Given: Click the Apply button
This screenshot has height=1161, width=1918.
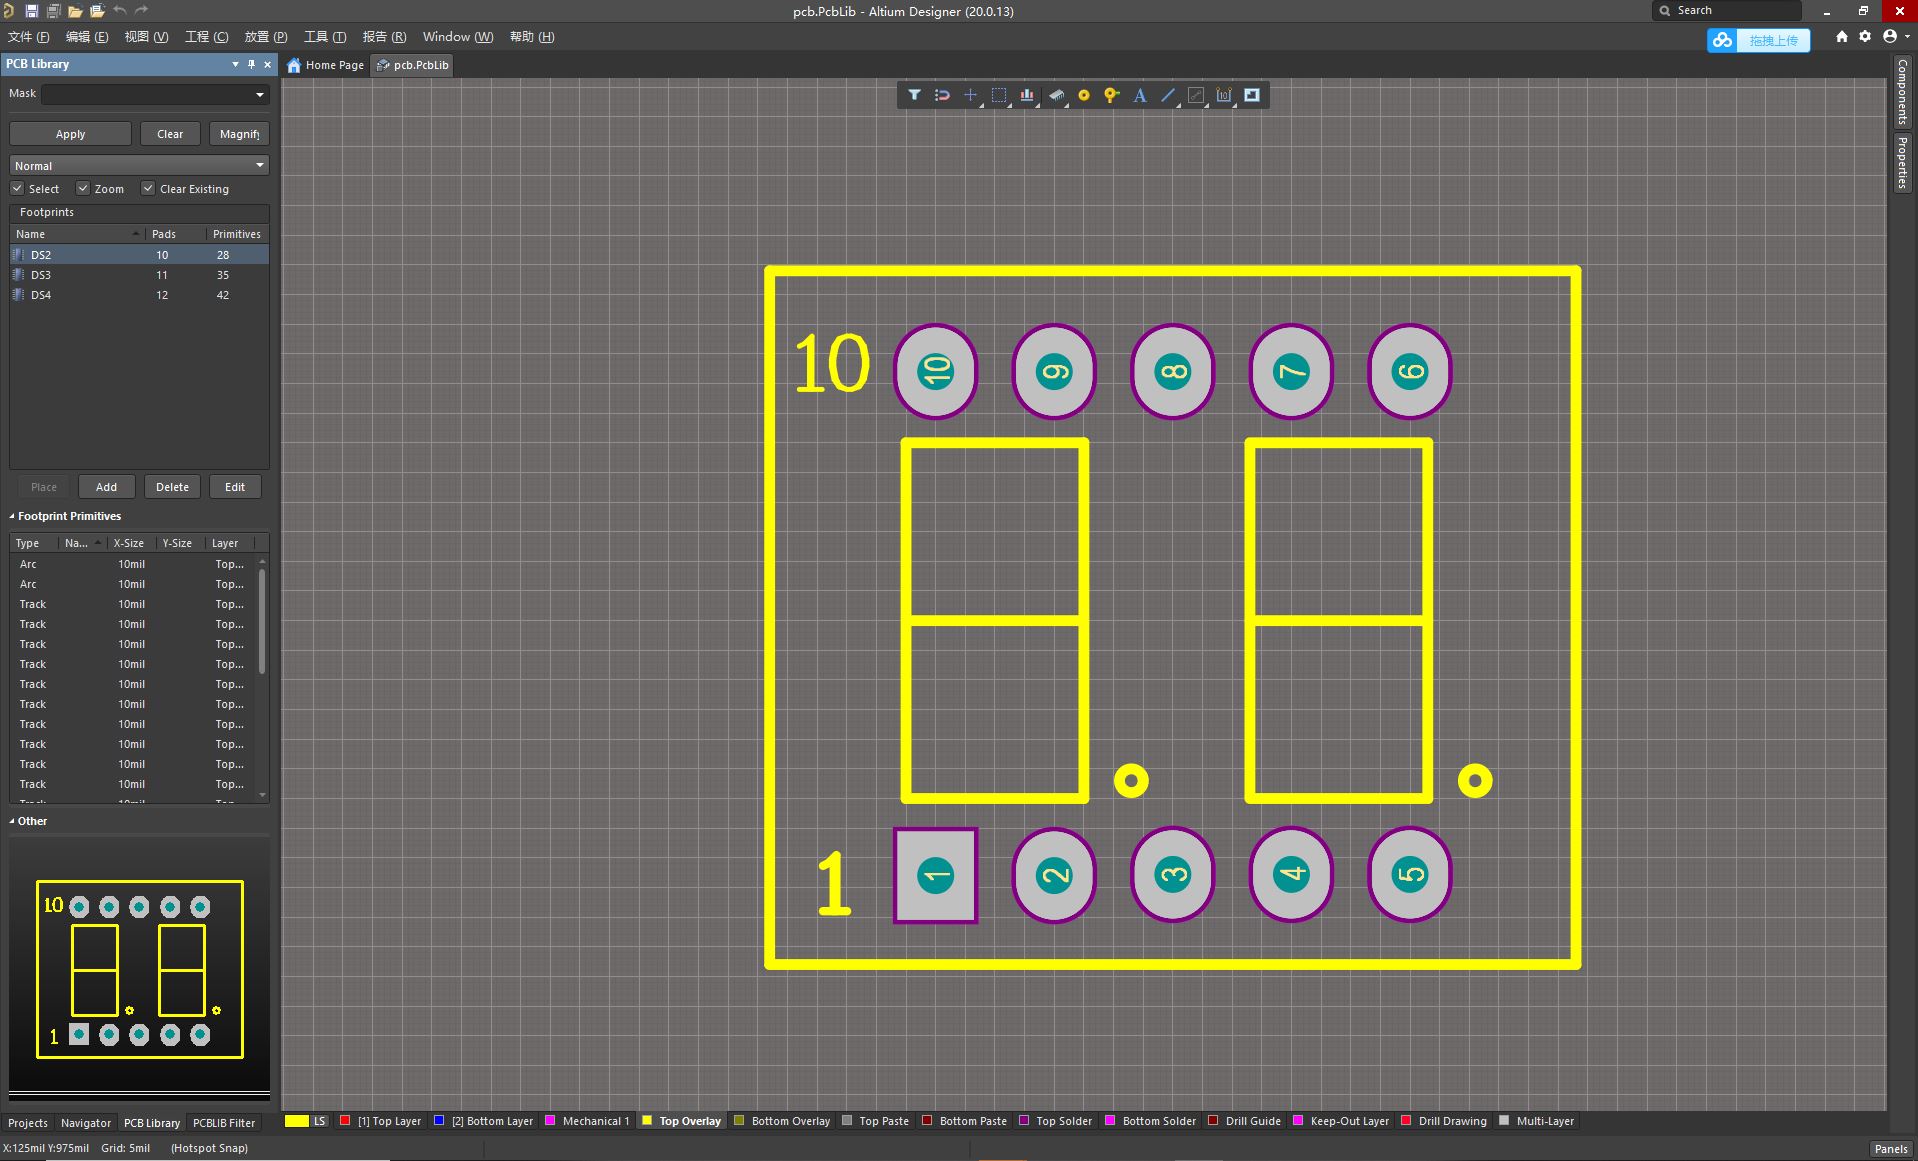Looking at the screenshot, I should (70, 134).
